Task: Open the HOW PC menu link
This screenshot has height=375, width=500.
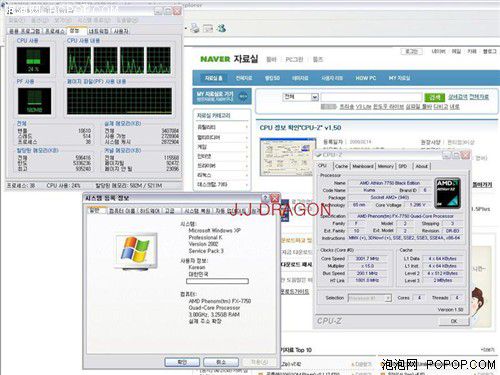Action: 366,78
